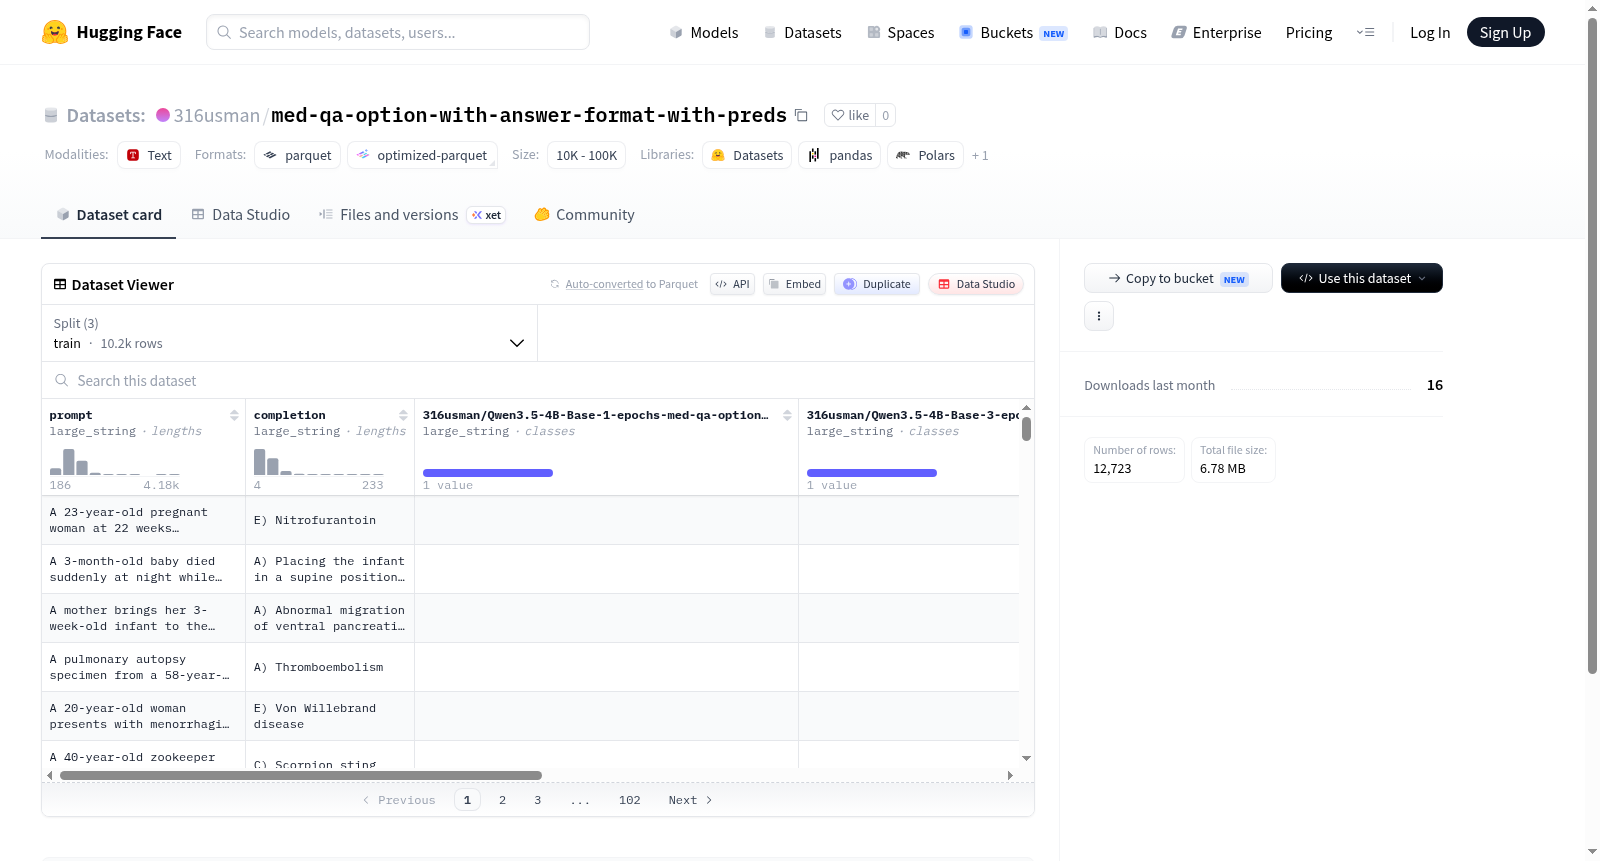Screen dimensions: 1600x861
Task: Click the Sign Up button
Action: coord(1505,32)
